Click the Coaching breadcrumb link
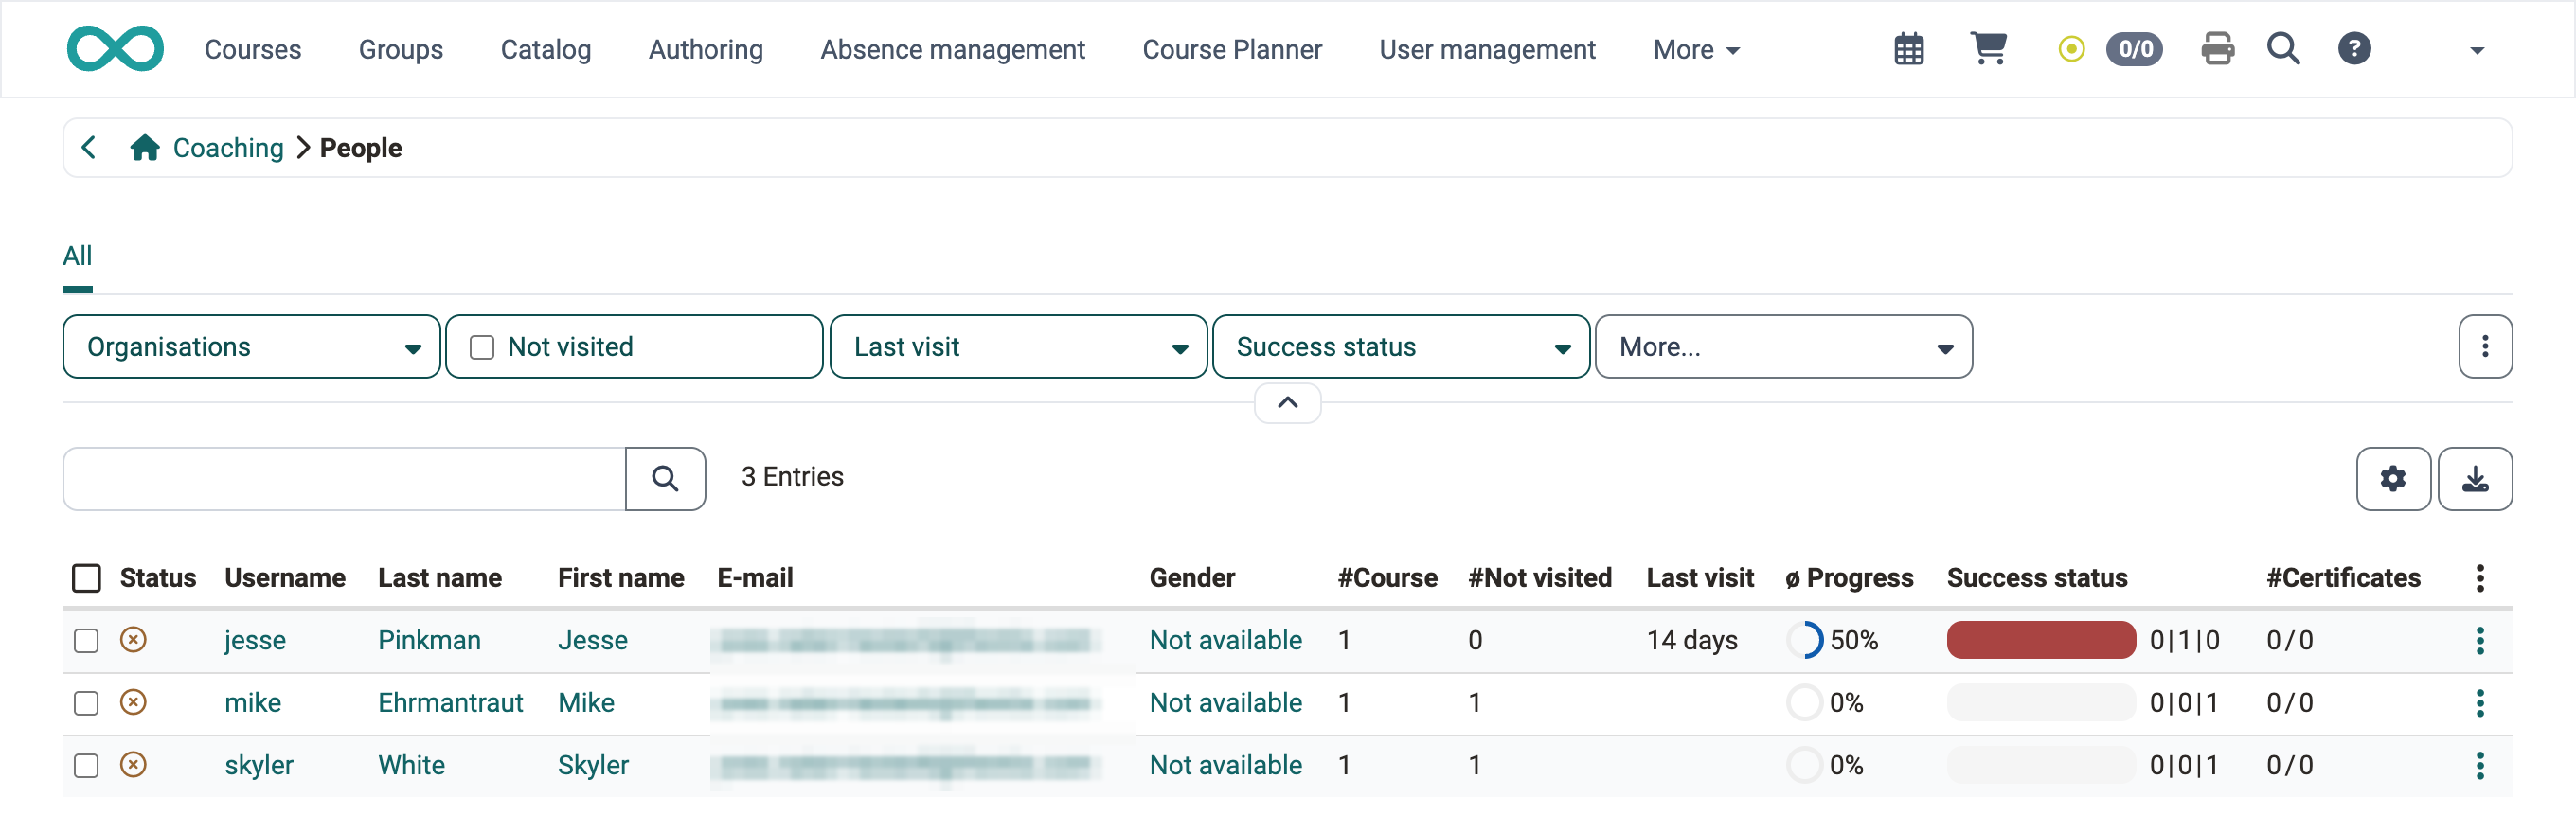Image resolution: width=2576 pixels, height=833 pixels. click(x=229, y=148)
